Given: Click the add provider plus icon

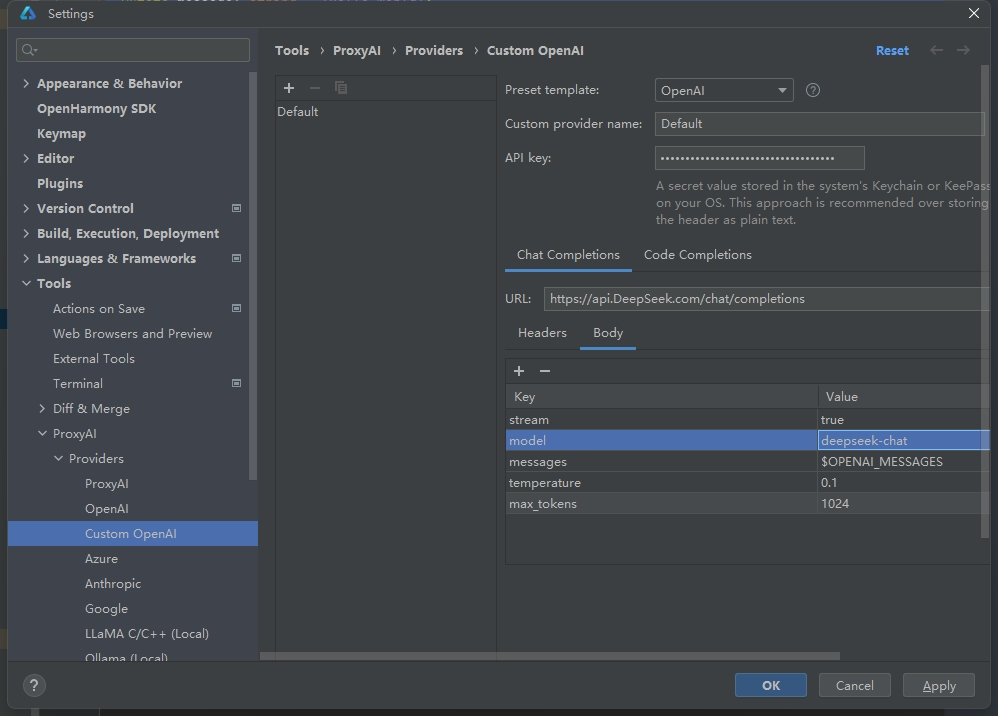Looking at the screenshot, I should (x=289, y=88).
